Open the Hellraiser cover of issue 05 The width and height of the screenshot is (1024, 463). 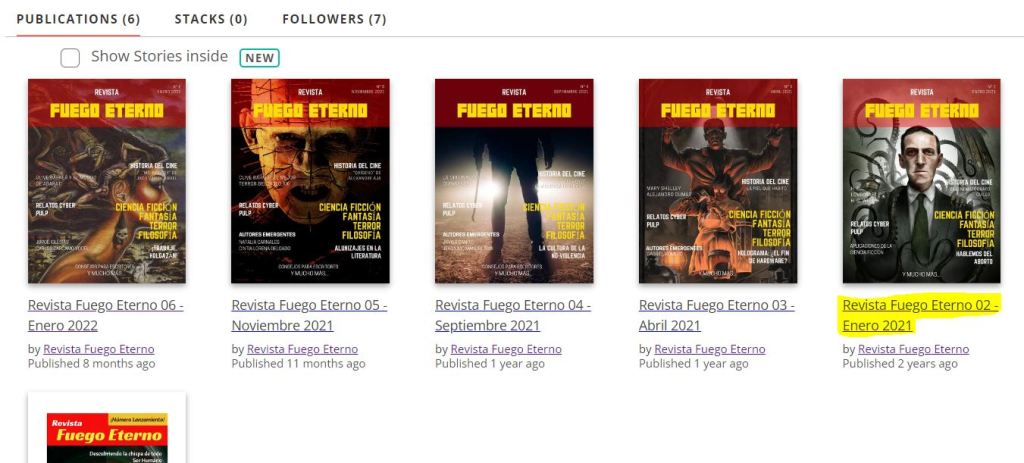pyautogui.click(x=310, y=181)
